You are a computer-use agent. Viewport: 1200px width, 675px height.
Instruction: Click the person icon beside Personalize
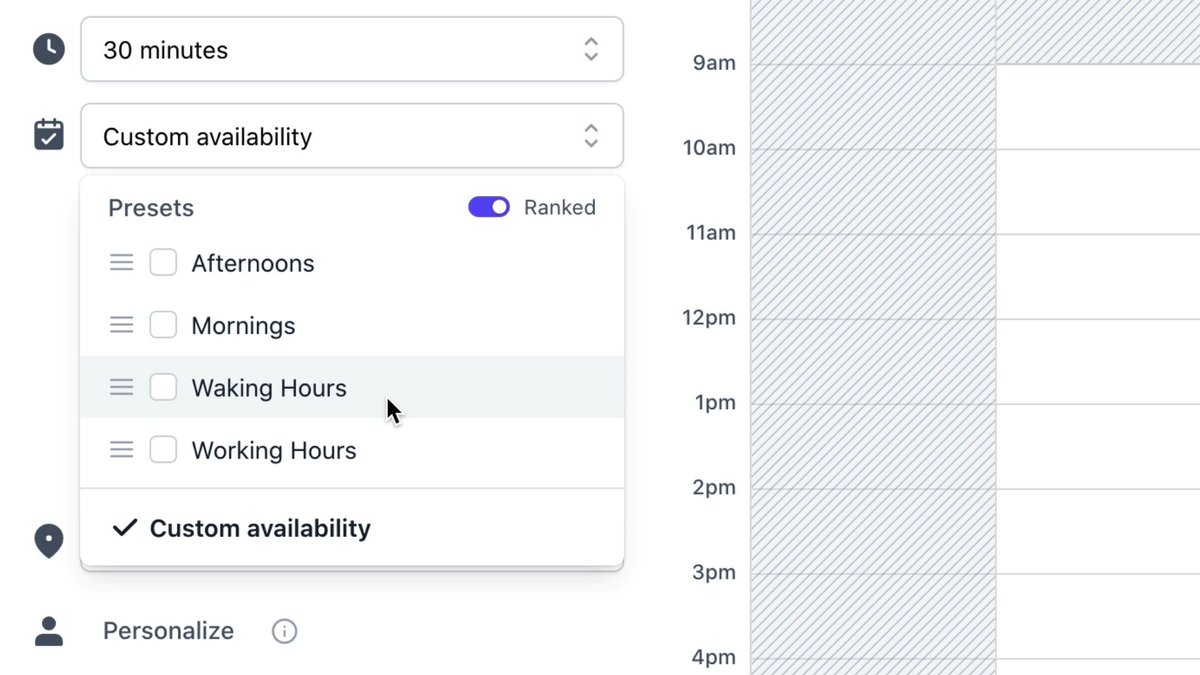[49, 631]
